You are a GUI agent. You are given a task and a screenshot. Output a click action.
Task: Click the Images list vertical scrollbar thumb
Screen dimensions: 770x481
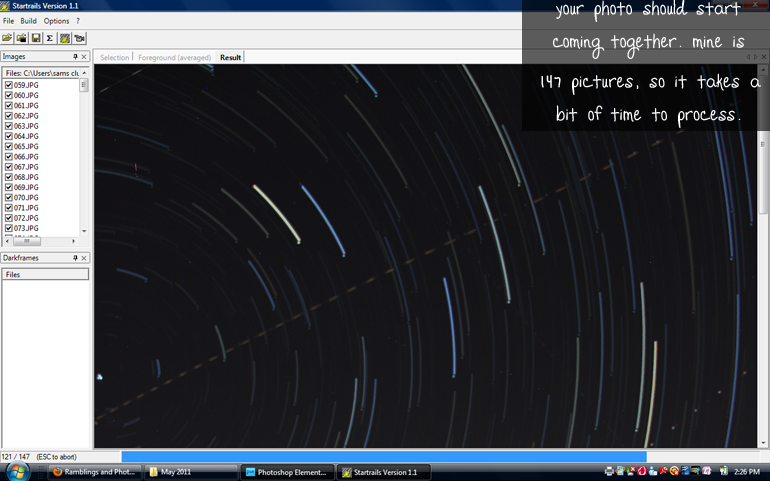84,85
